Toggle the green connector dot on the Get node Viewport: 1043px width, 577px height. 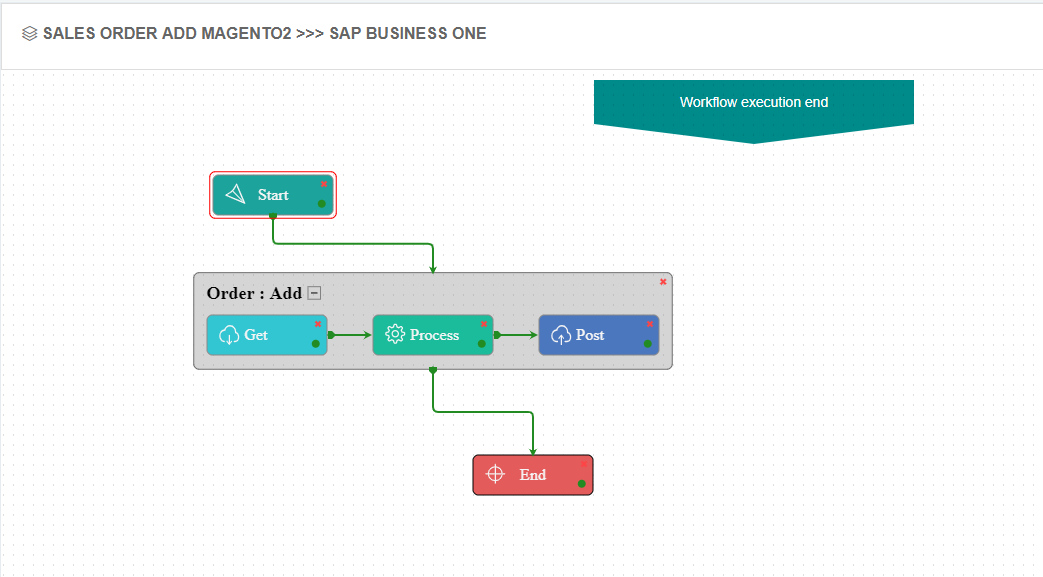tap(318, 346)
